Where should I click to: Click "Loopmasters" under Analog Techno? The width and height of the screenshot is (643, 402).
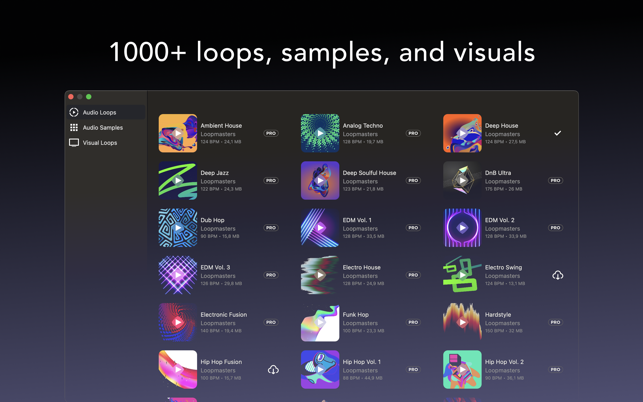click(x=360, y=134)
